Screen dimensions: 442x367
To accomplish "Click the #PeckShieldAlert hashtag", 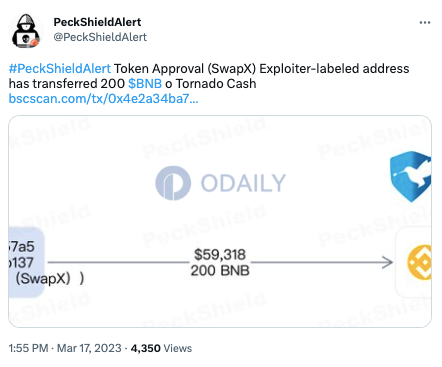I will point(60,69).
